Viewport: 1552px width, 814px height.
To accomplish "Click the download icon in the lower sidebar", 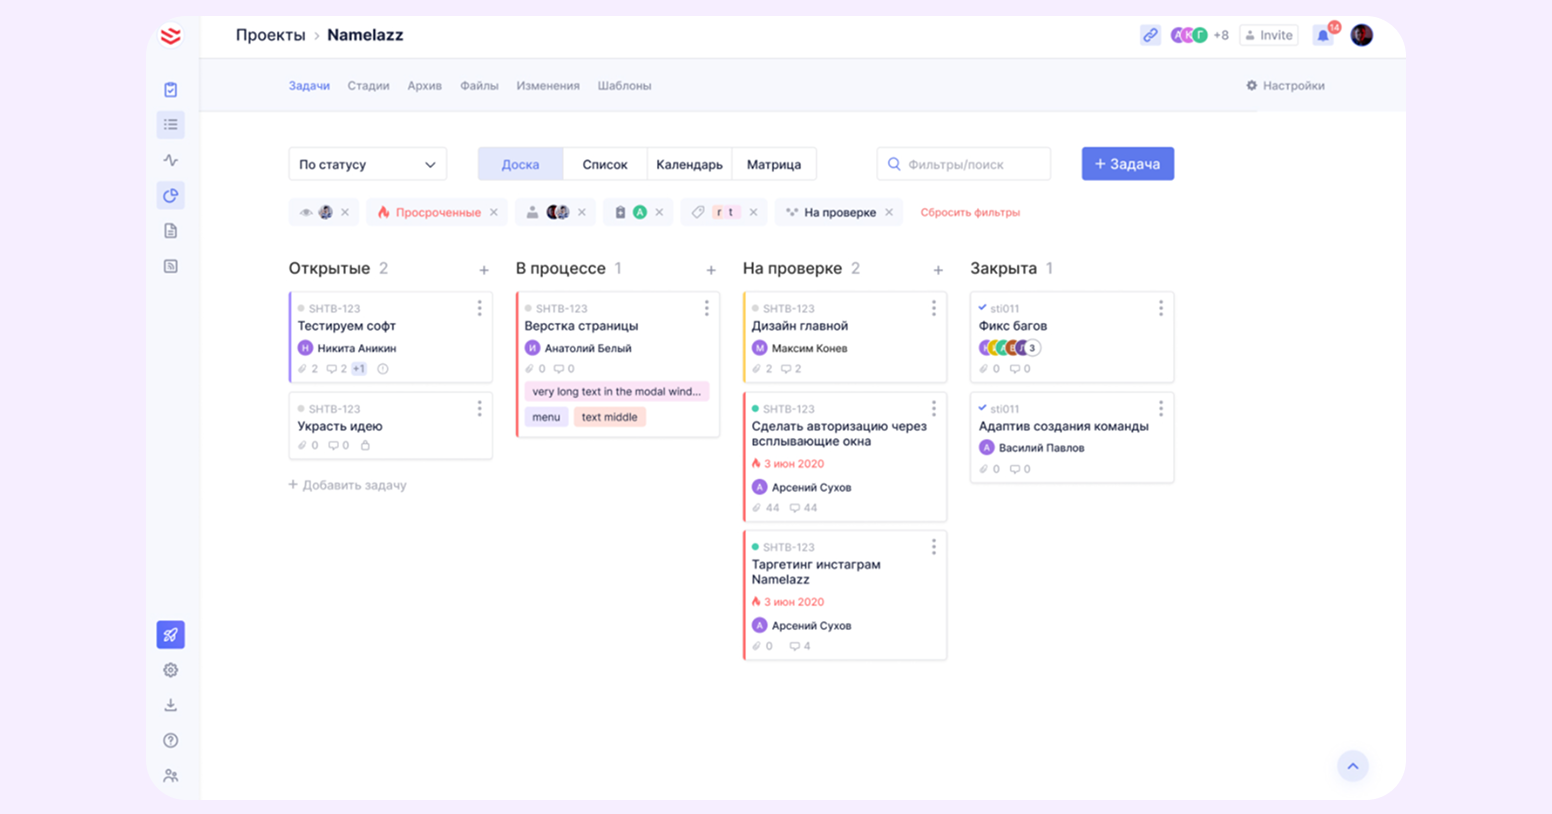I will click(x=170, y=705).
